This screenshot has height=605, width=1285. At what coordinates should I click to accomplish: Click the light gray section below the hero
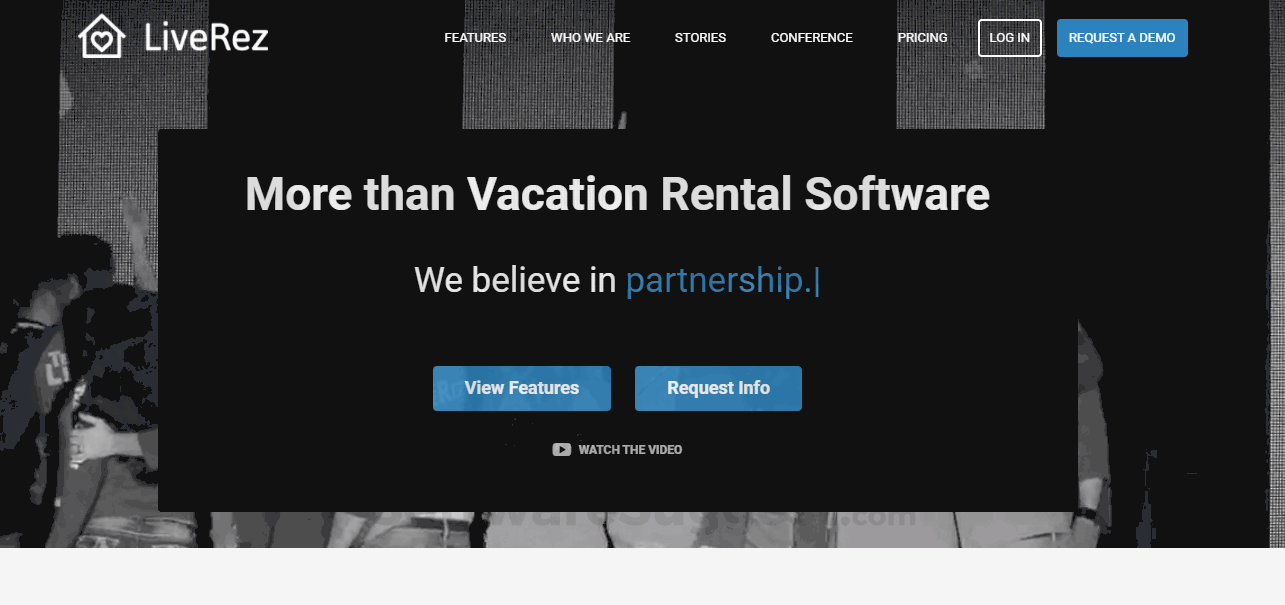coord(642,577)
